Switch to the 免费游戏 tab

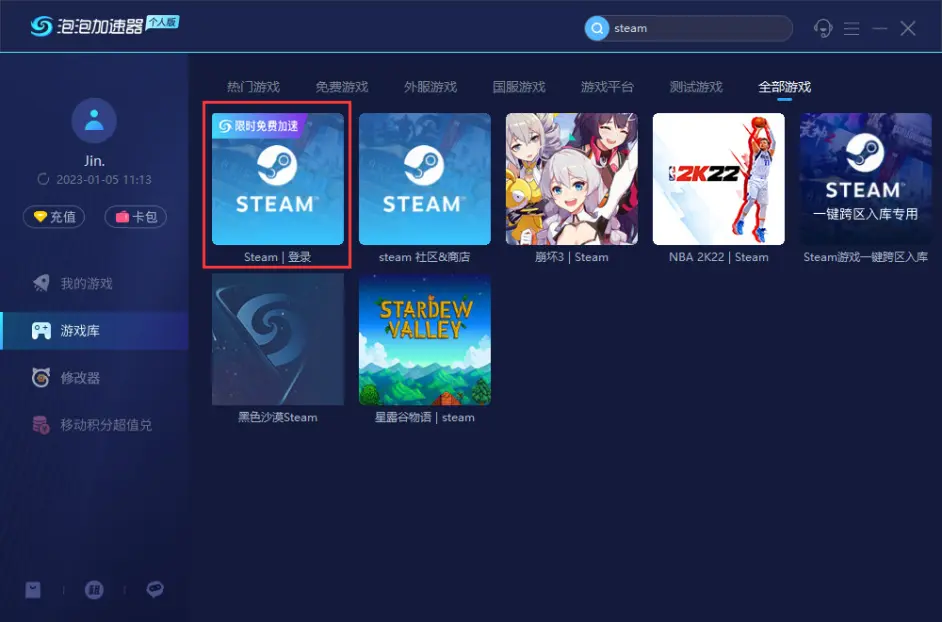[342, 87]
